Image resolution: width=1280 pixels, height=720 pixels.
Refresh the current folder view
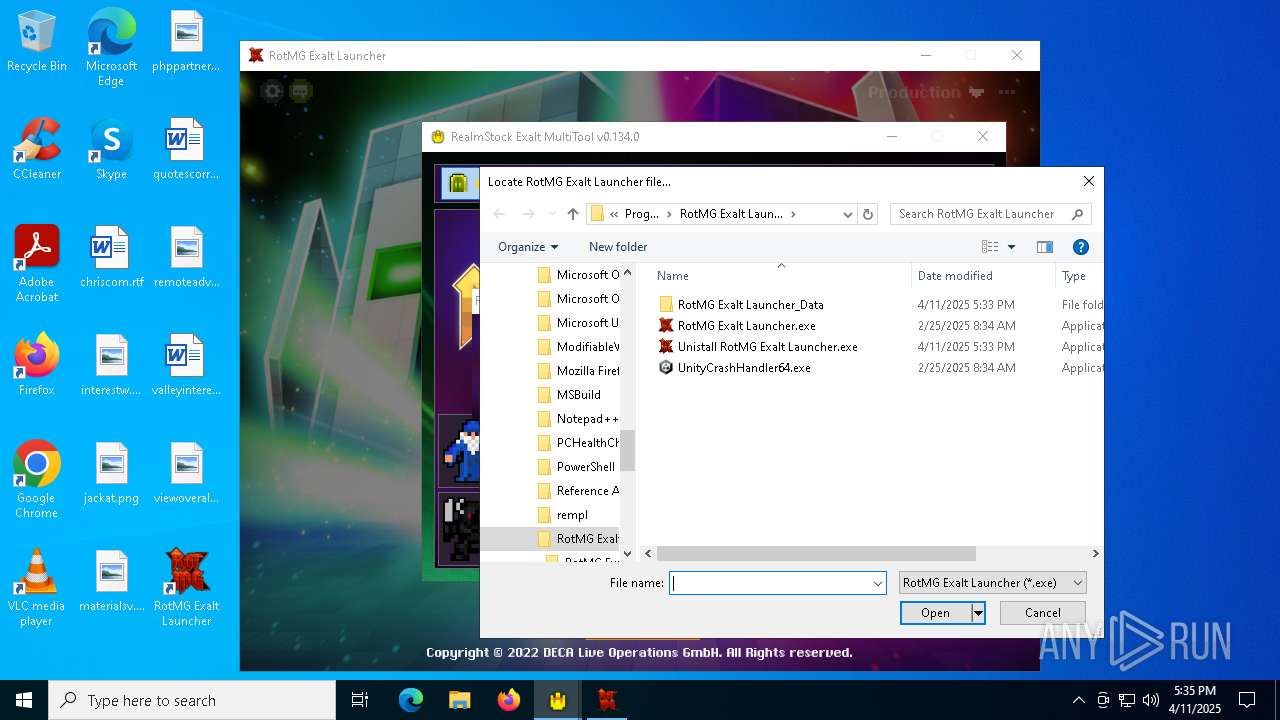pyautogui.click(x=868, y=214)
